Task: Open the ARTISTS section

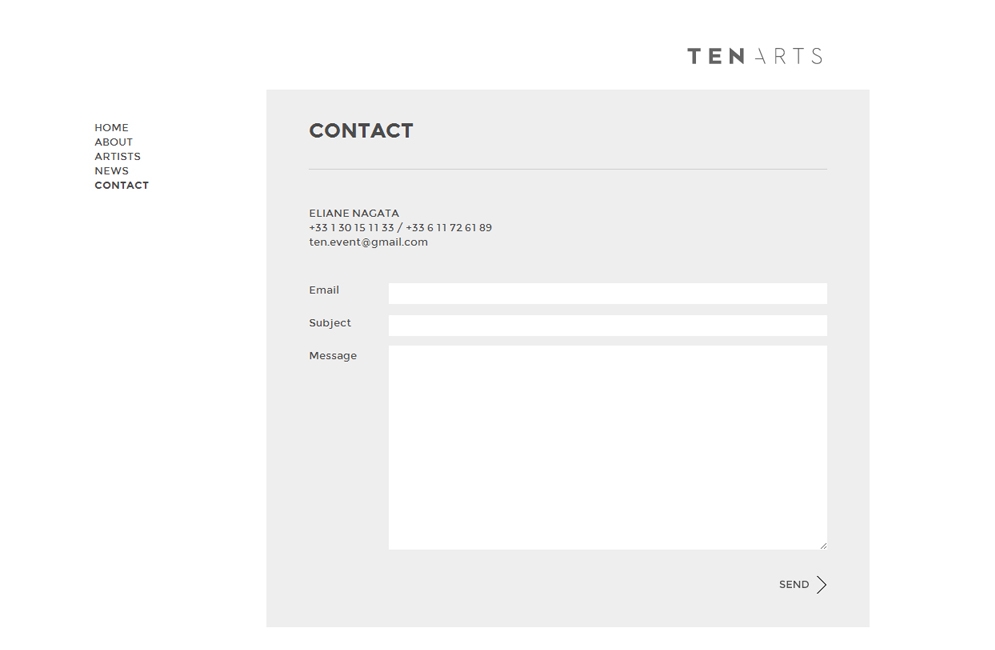Action: pyautogui.click(x=117, y=157)
